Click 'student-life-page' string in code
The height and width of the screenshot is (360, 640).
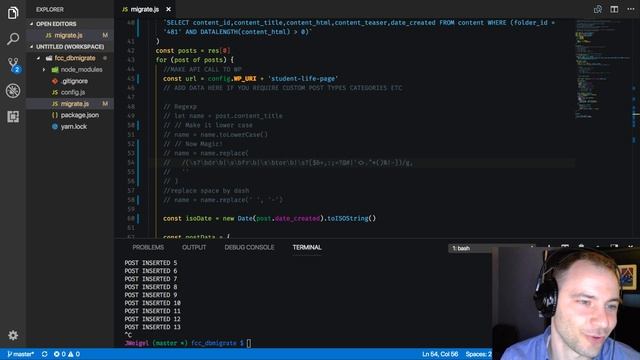[x=303, y=79]
